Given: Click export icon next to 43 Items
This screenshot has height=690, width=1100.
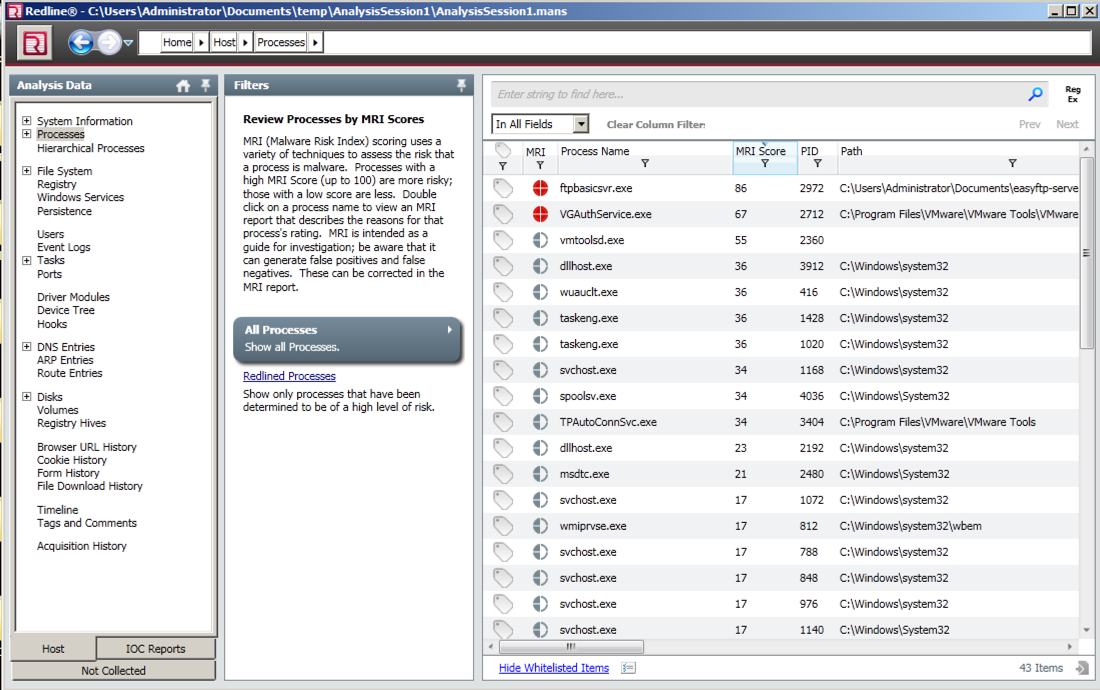Looking at the screenshot, I should tap(1082, 668).
